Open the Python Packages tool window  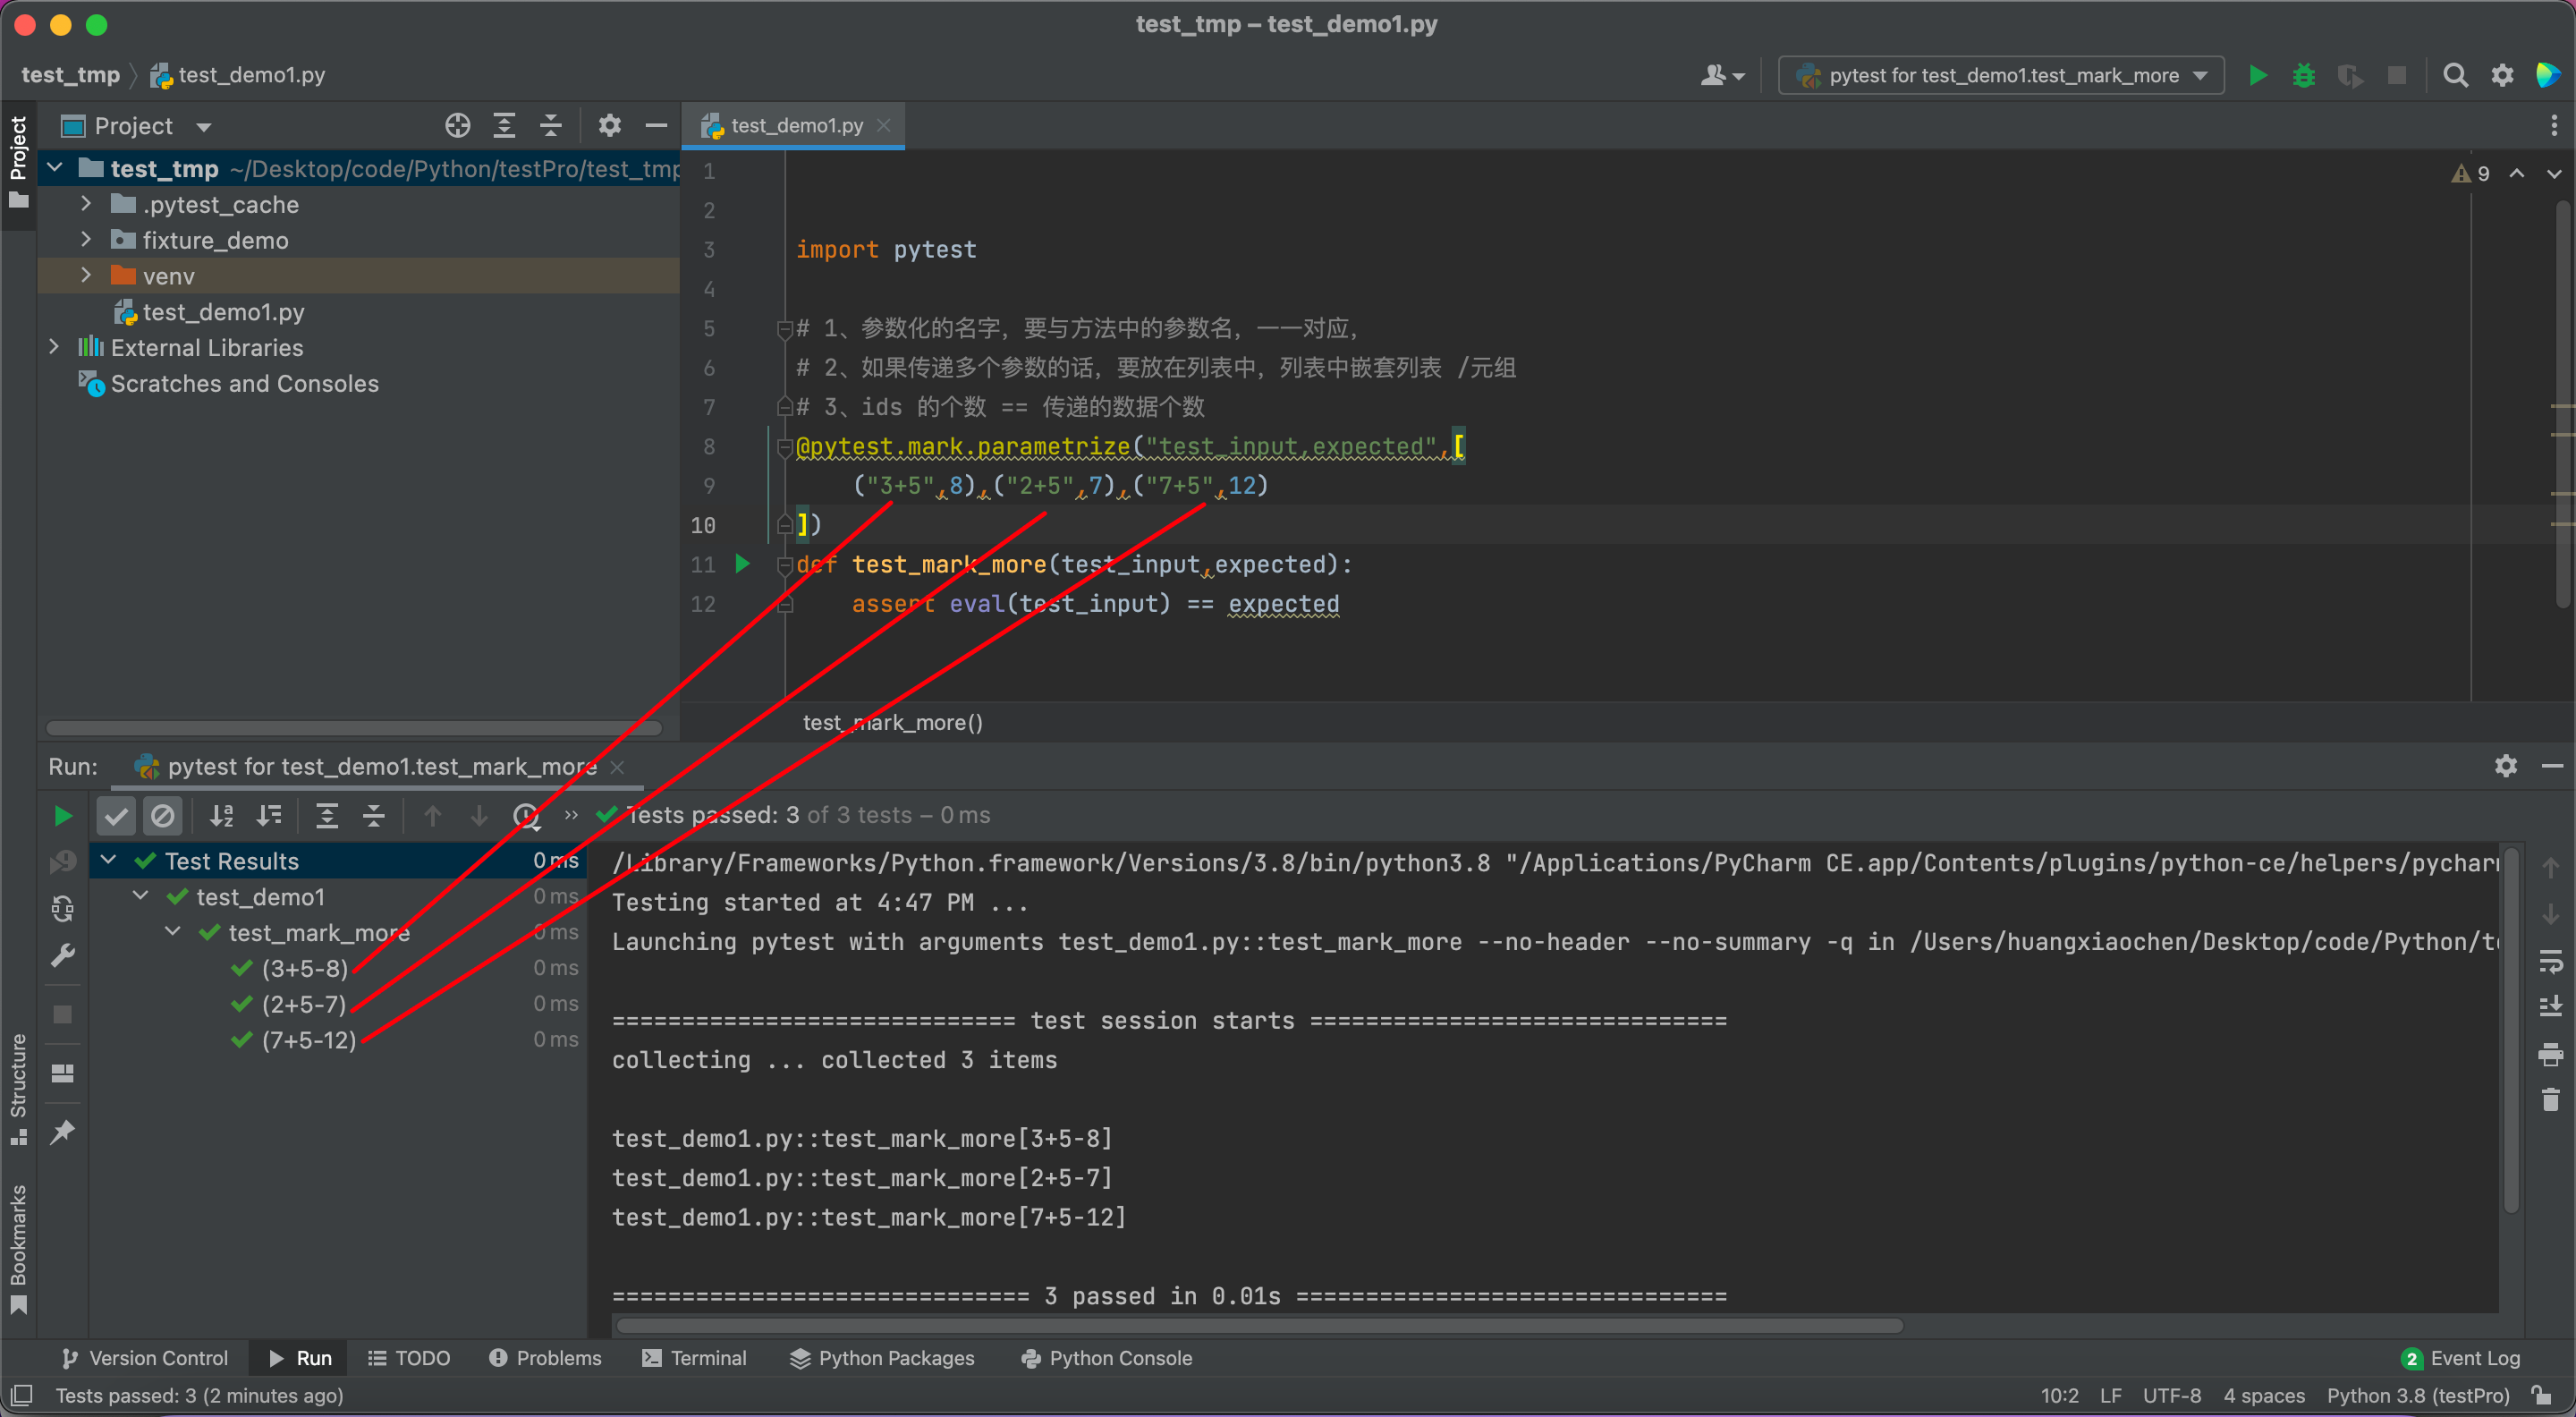pos(882,1358)
